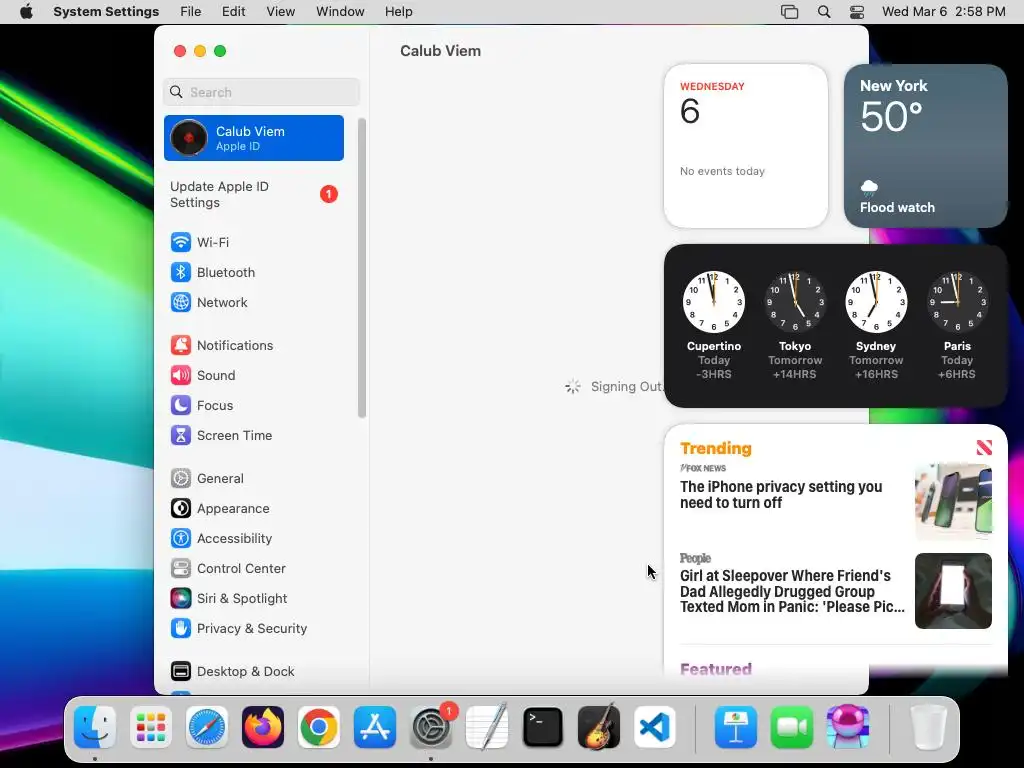Open the New York weather widget

point(926,146)
